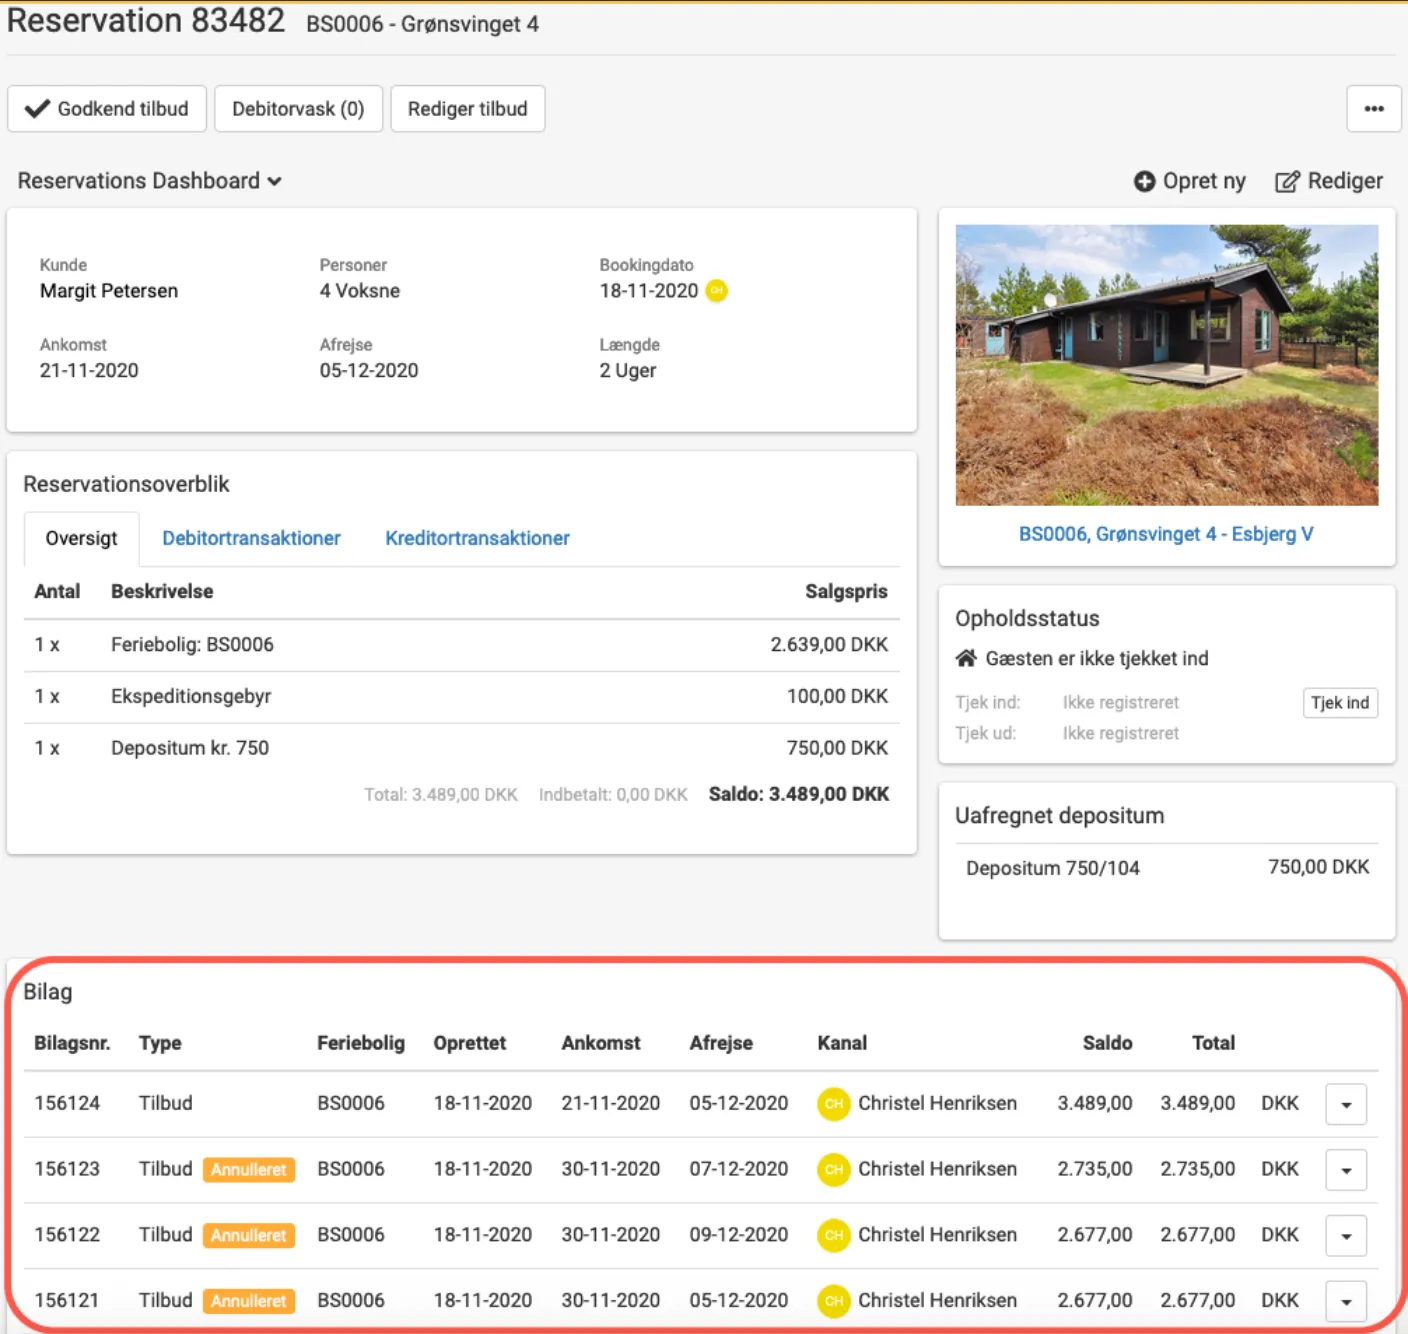
Task: Switch to the Kreditortransaktioner tab
Action: pyautogui.click(x=477, y=538)
